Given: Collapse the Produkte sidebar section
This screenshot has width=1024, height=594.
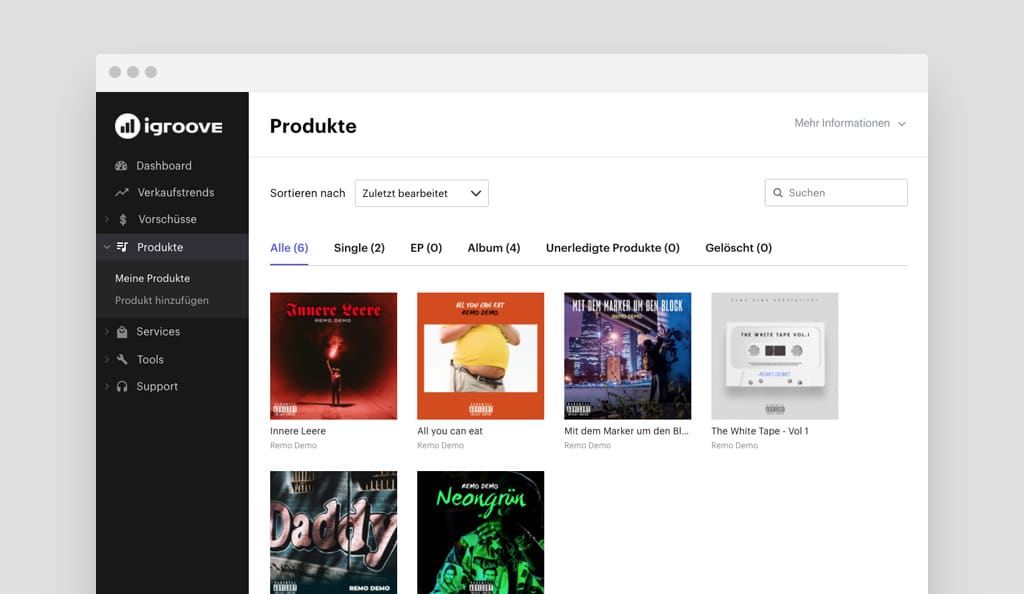Looking at the screenshot, I should pyautogui.click(x=107, y=247).
